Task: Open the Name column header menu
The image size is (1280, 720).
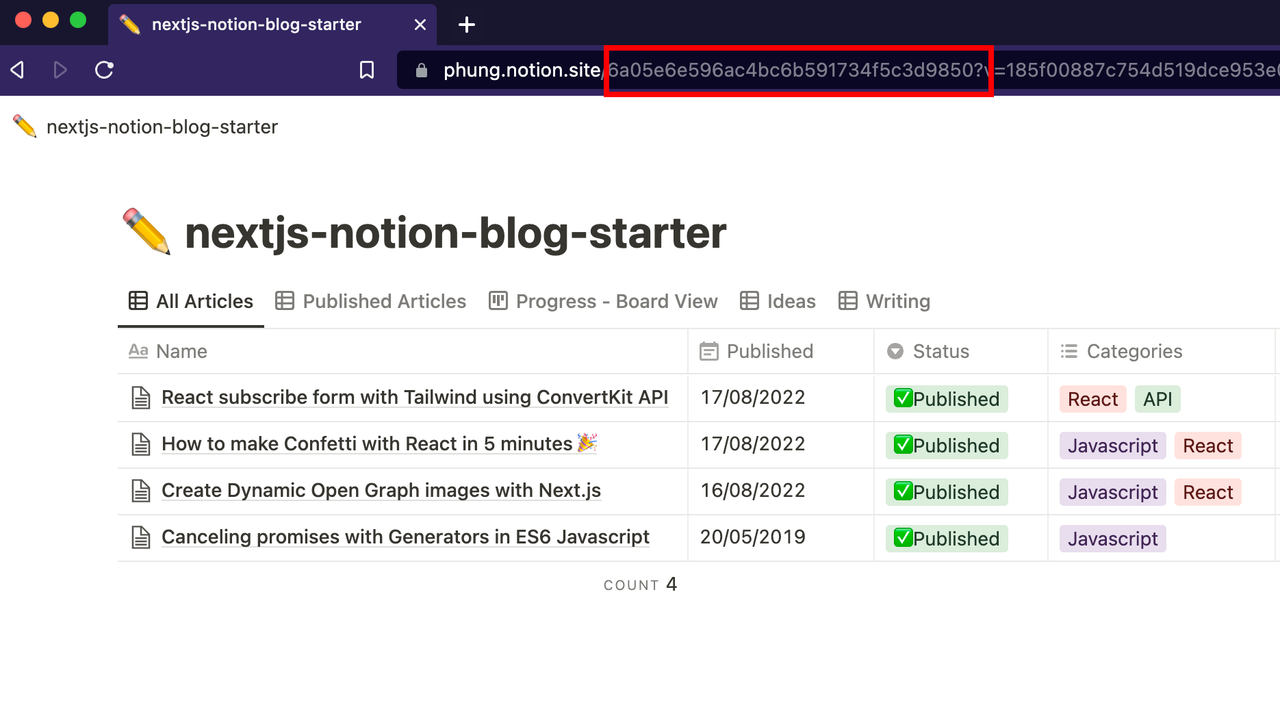Action: tap(403, 351)
